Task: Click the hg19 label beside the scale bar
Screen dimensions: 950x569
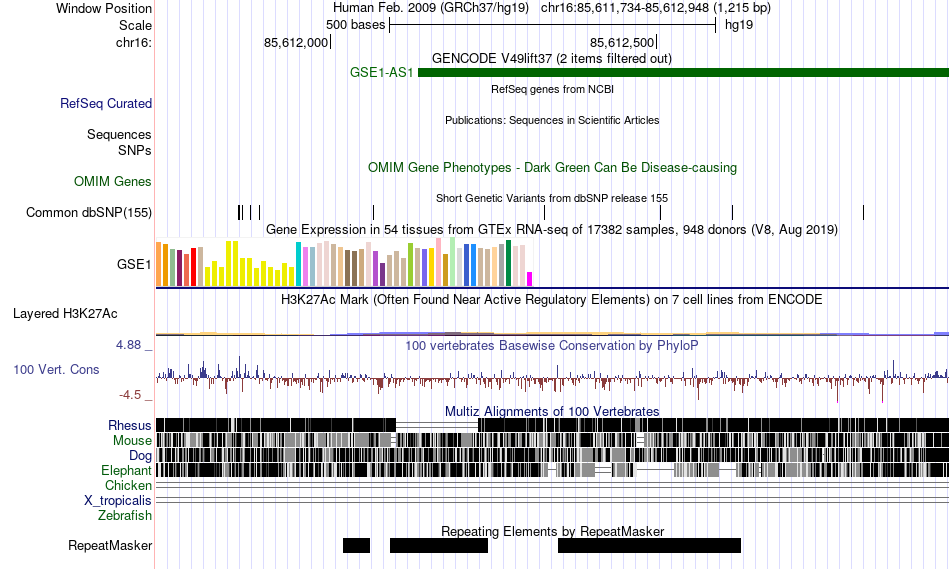Action: pyautogui.click(x=739, y=25)
